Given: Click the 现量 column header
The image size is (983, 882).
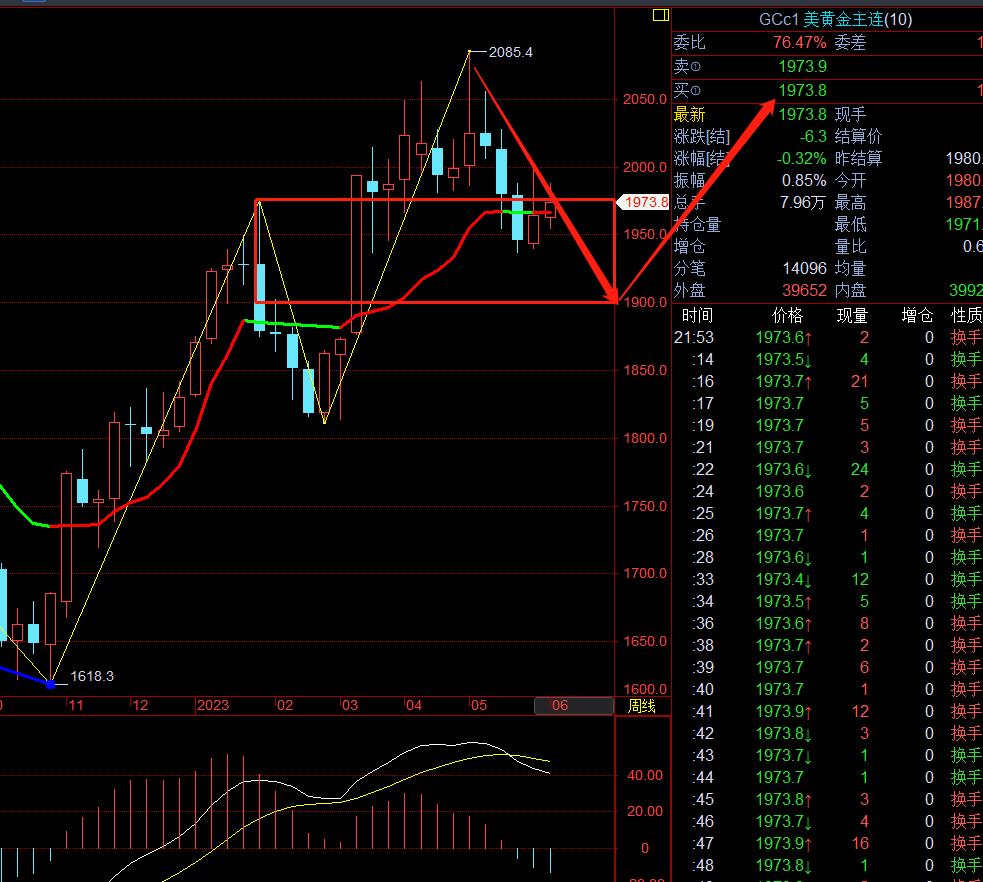Looking at the screenshot, I should (x=853, y=315).
